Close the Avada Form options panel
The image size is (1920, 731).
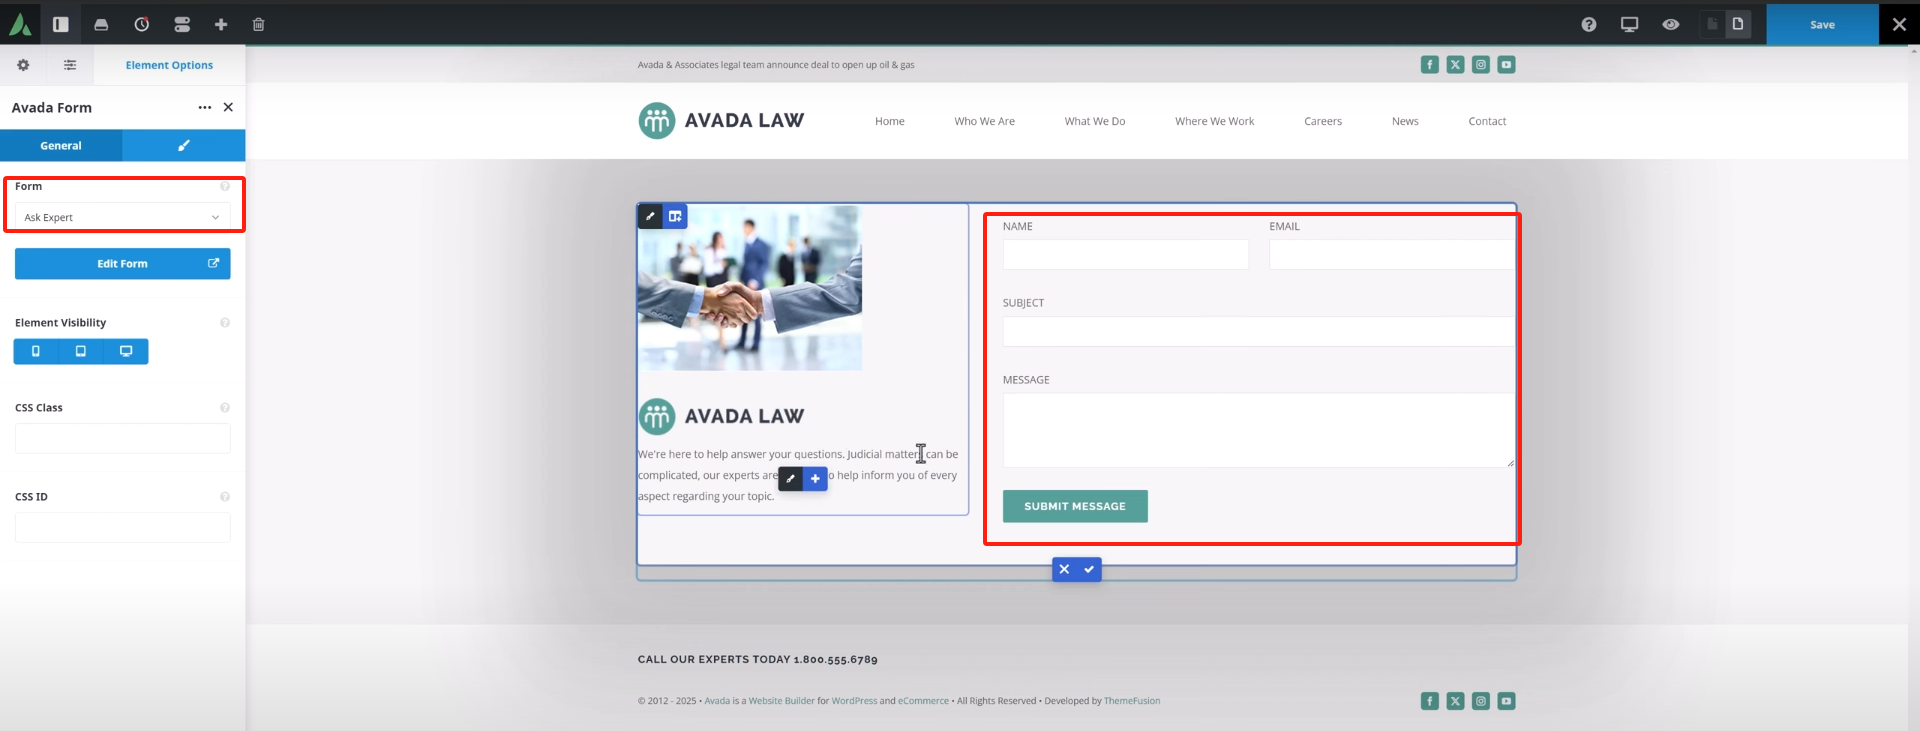pos(228,107)
